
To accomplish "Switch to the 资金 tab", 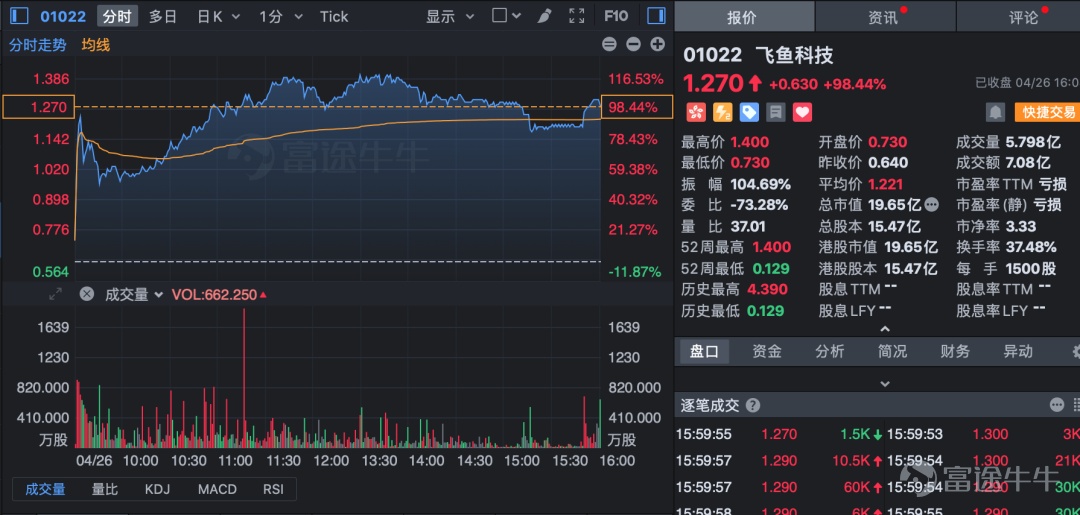I will coord(767,352).
